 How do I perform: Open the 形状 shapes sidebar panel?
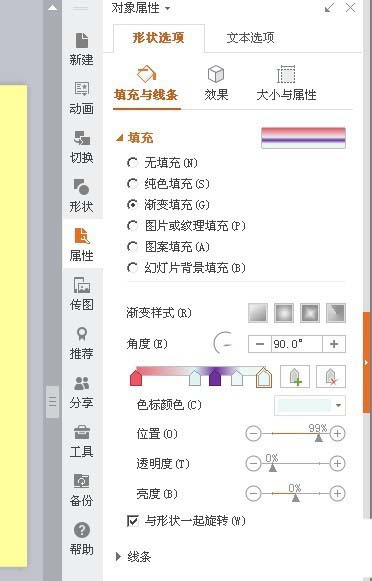82,196
